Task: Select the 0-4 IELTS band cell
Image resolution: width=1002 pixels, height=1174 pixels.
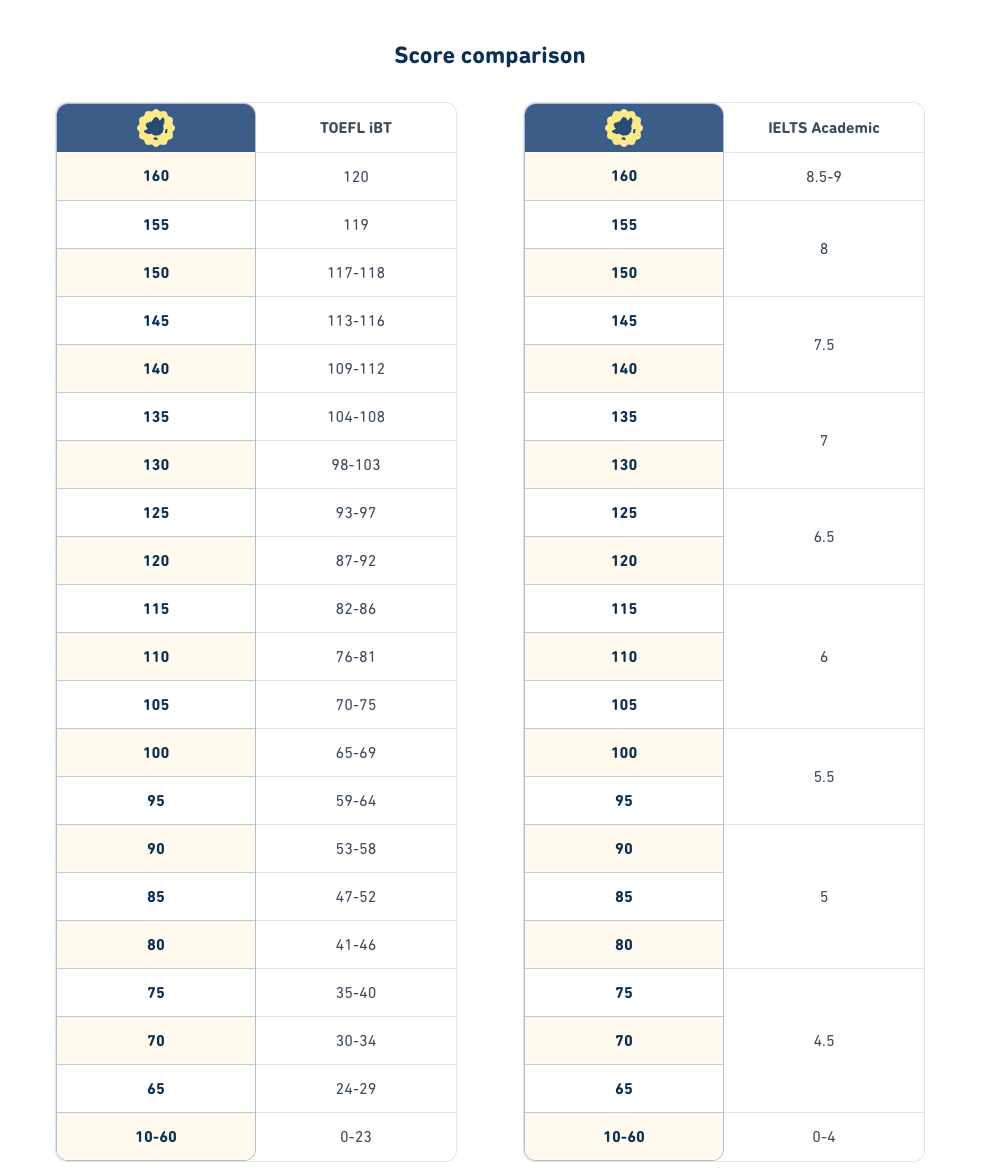Action: tap(824, 1137)
